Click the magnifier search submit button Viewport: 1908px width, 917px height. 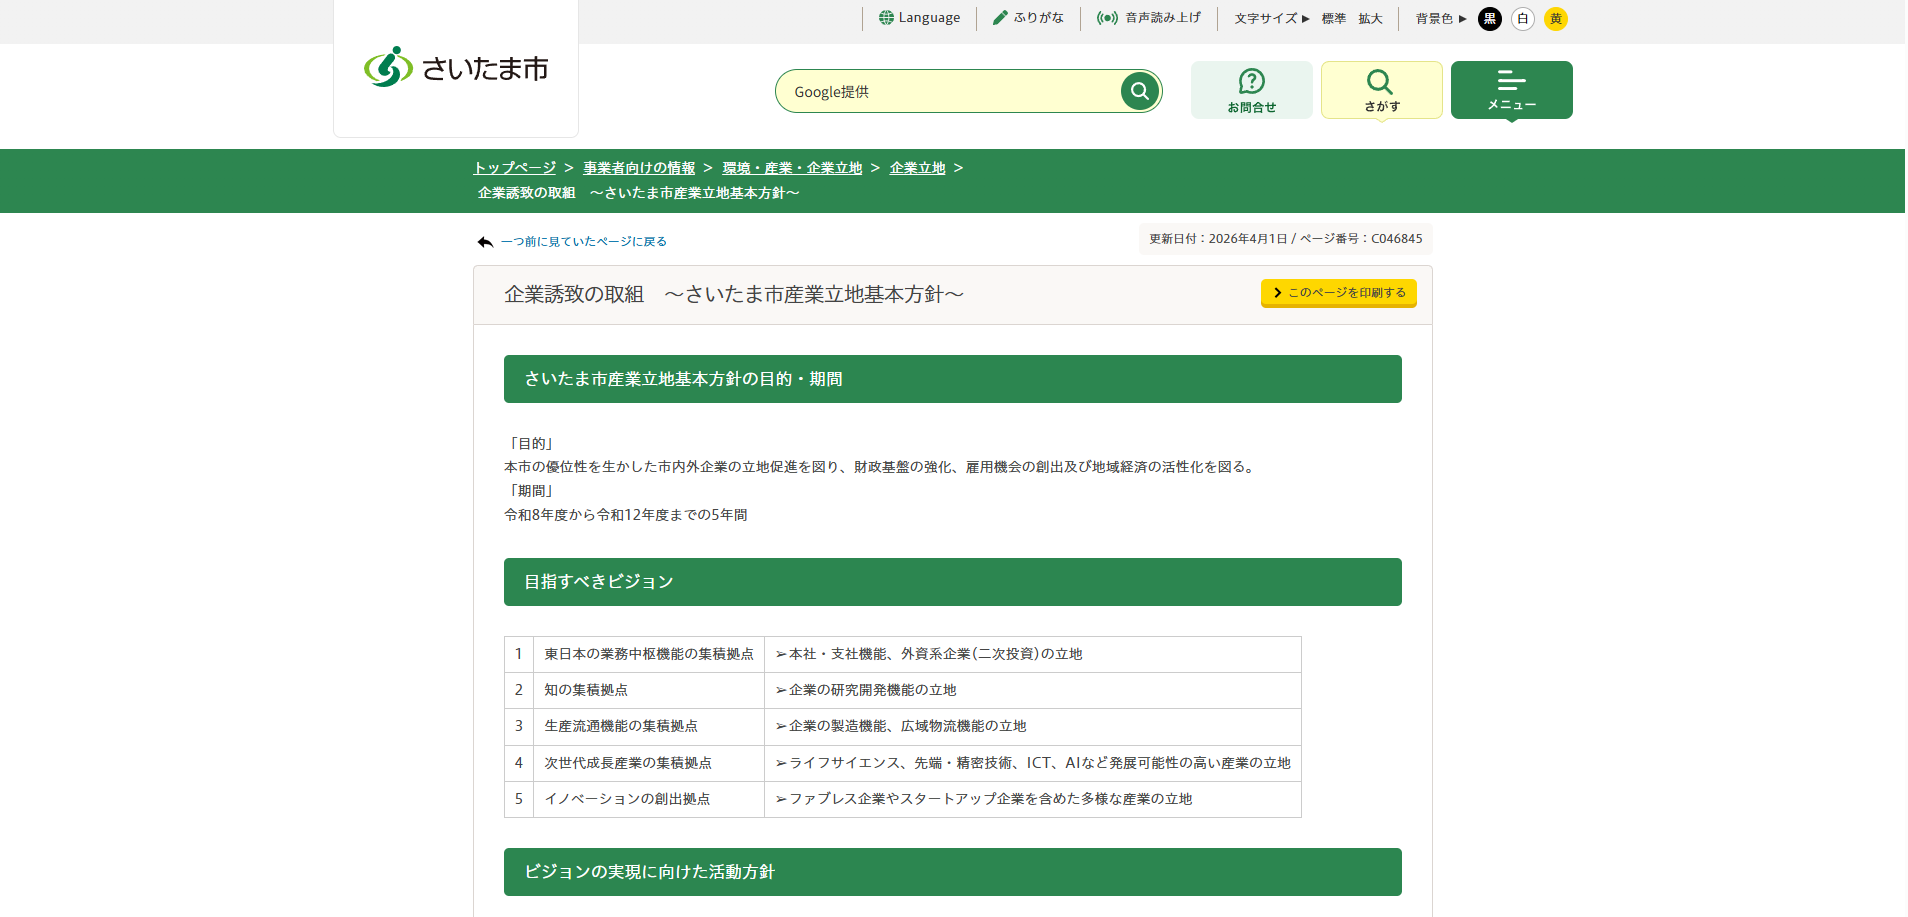pyautogui.click(x=1139, y=91)
